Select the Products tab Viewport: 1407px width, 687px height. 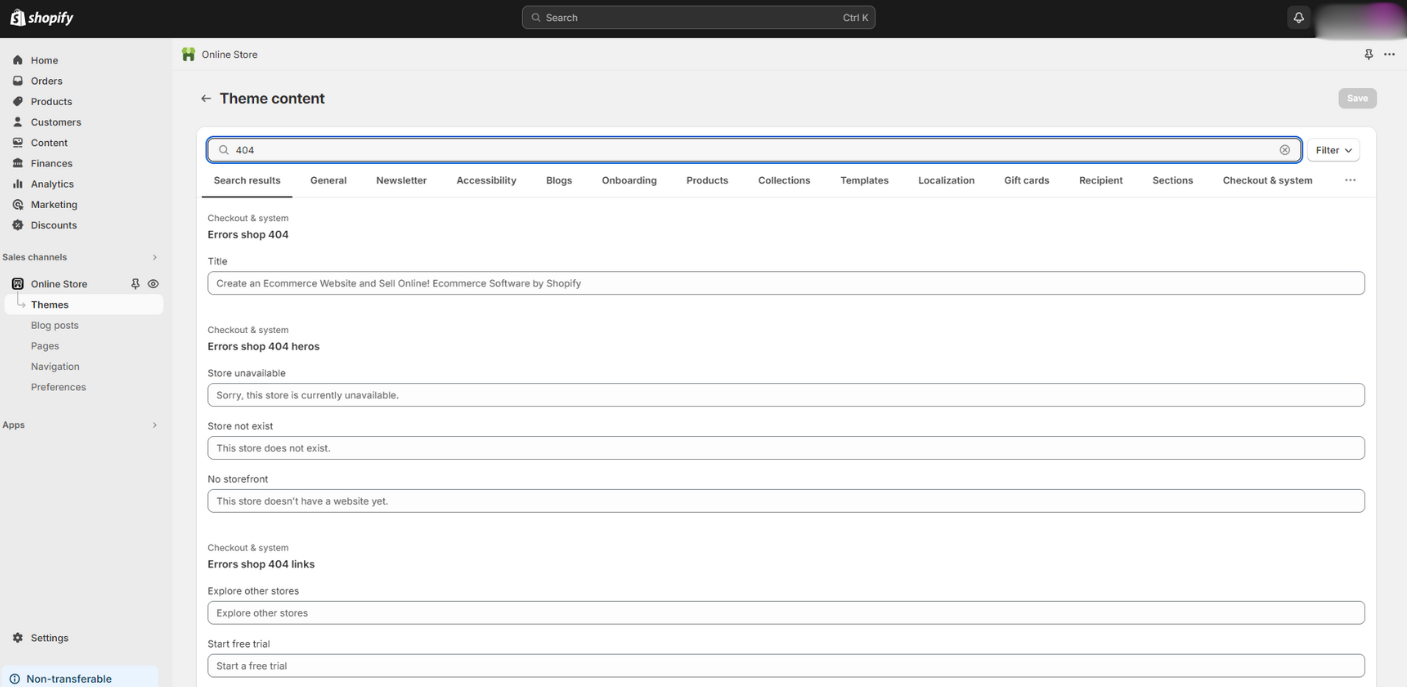click(x=707, y=181)
